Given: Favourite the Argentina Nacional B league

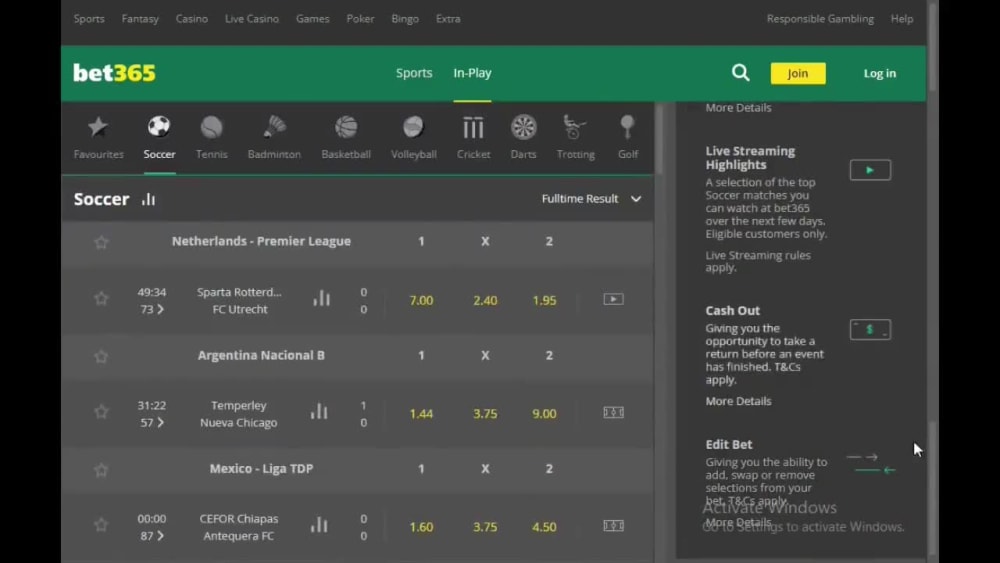Looking at the screenshot, I should (101, 356).
